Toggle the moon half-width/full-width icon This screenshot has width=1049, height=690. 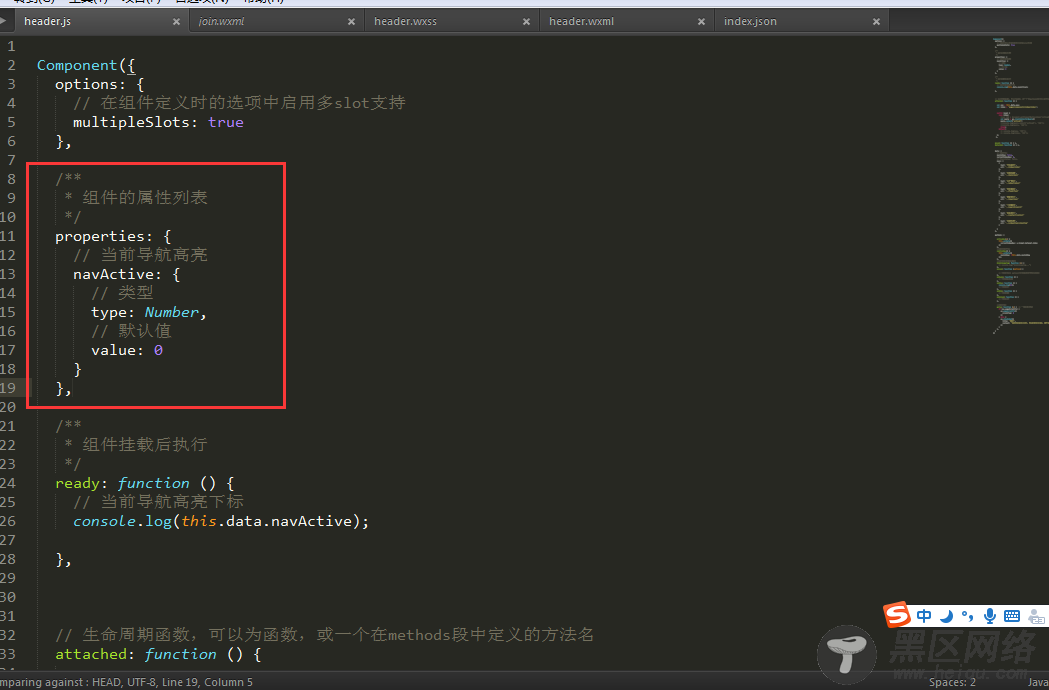pos(946,616)
